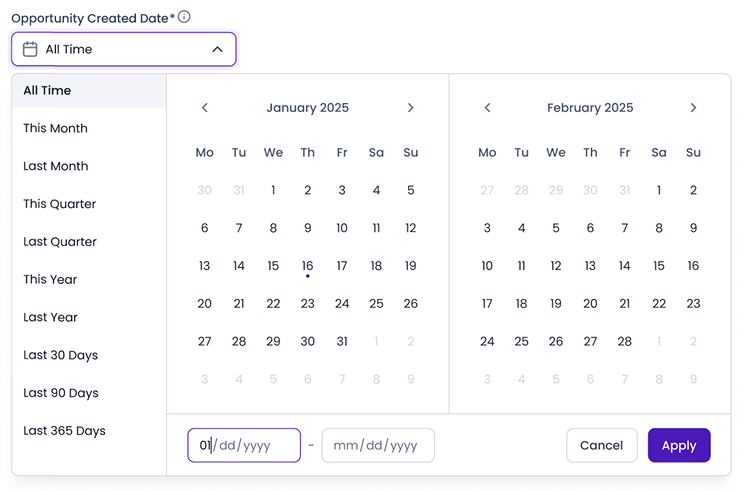750x491 pixels.
Task: Click the February 2025 month title
Action: (x=590, y=108)
